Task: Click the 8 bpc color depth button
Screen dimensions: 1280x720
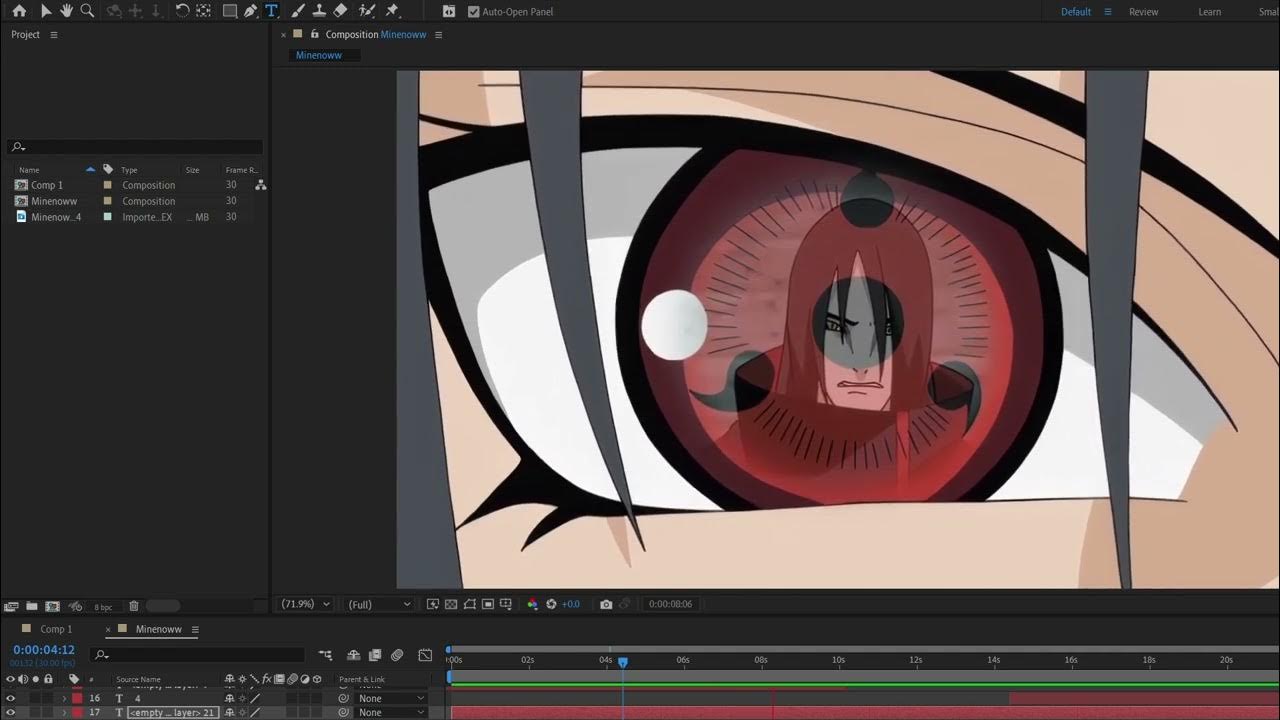Action: (x=103, y=607)
